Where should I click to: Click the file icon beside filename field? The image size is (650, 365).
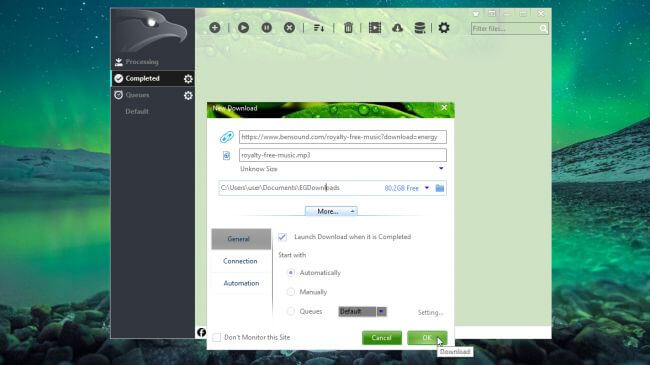(226, 156)
